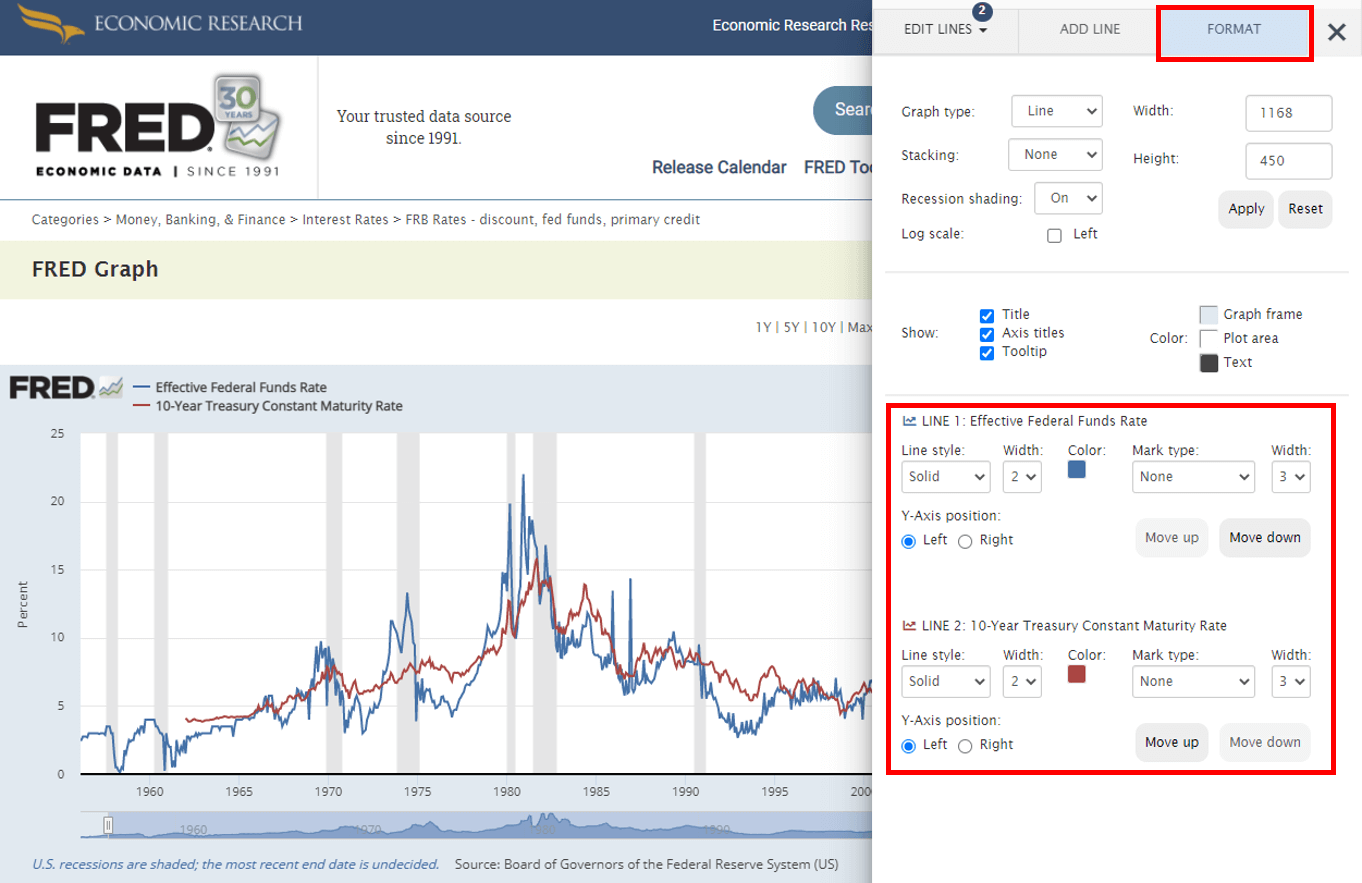Change the Plot area color swatch
Screen dimensions: 1362x883
1208,339
